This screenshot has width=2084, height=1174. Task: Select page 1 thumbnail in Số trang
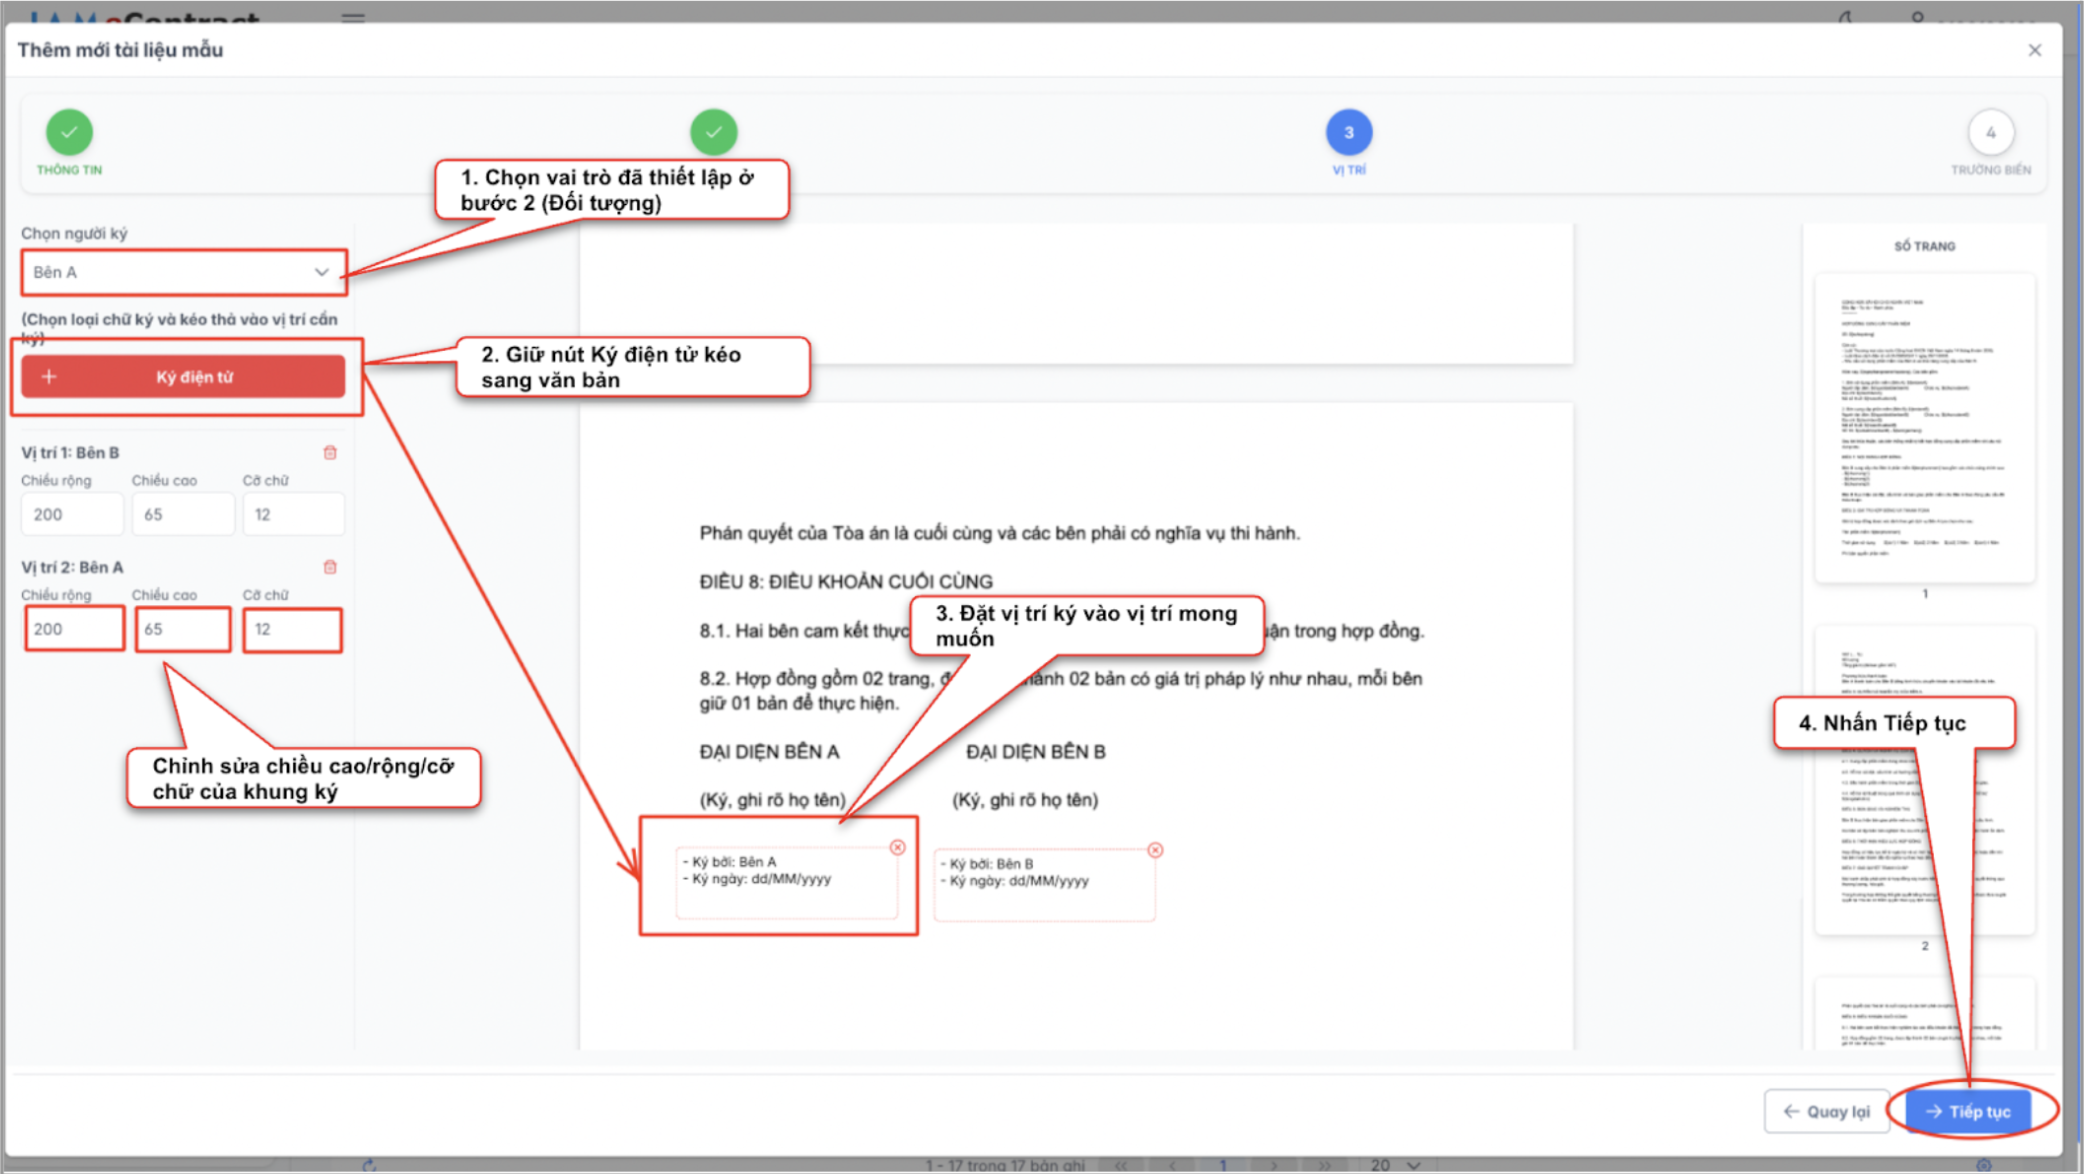click(1924, 428)
